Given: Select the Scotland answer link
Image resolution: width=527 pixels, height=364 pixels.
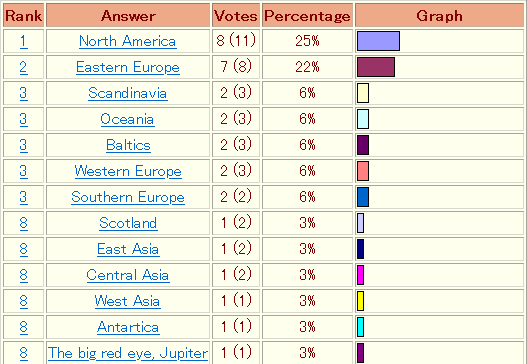Looking at the screenshot, I should coord(128,223).
